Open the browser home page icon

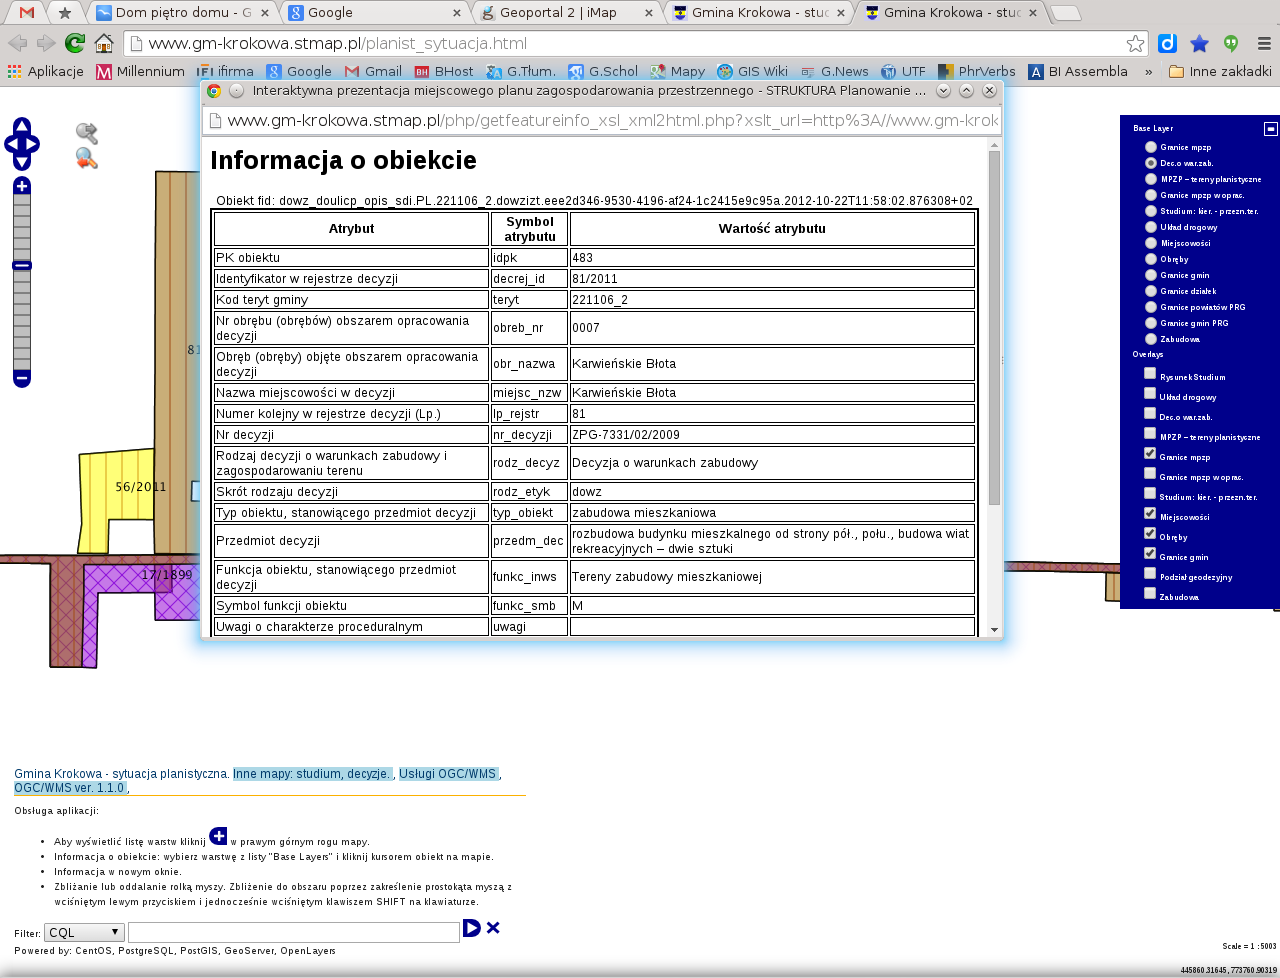103,43
